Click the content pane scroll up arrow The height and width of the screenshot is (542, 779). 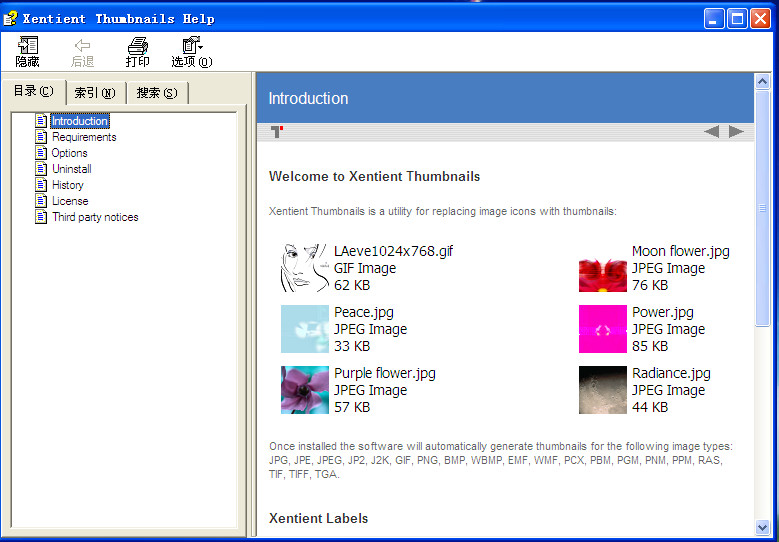(763, 82)
